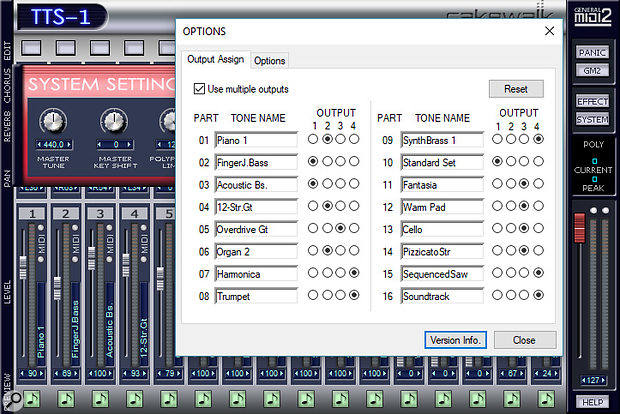Increase Master Key Shift with the right arrow
The image size is (620, 414).
129,145
